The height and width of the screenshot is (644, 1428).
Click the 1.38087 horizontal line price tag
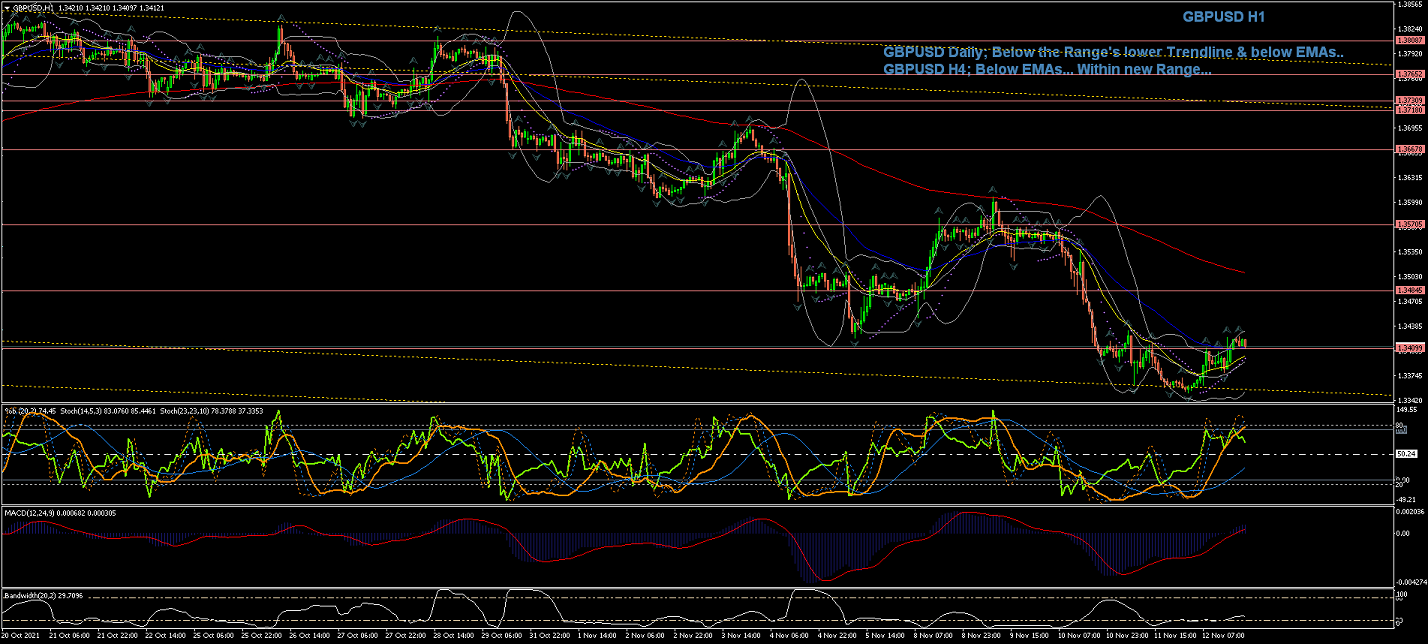coord(1409,41)
